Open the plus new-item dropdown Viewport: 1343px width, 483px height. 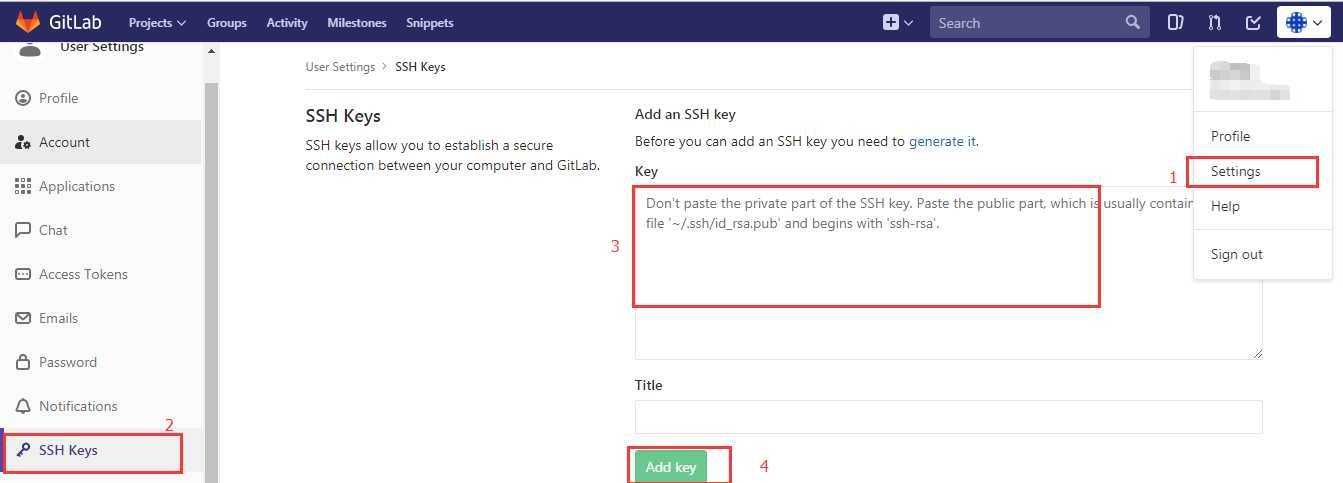click(897, 22)
